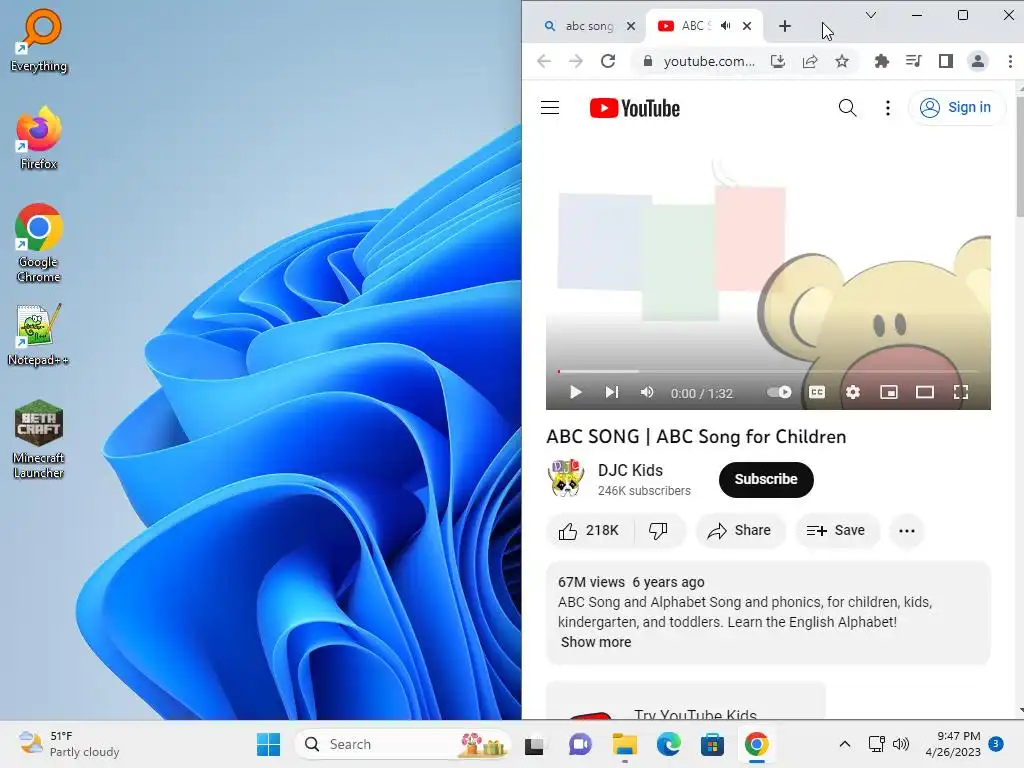Enter full screen video mode
1024x768 pixels.
(x=961, y=392)
